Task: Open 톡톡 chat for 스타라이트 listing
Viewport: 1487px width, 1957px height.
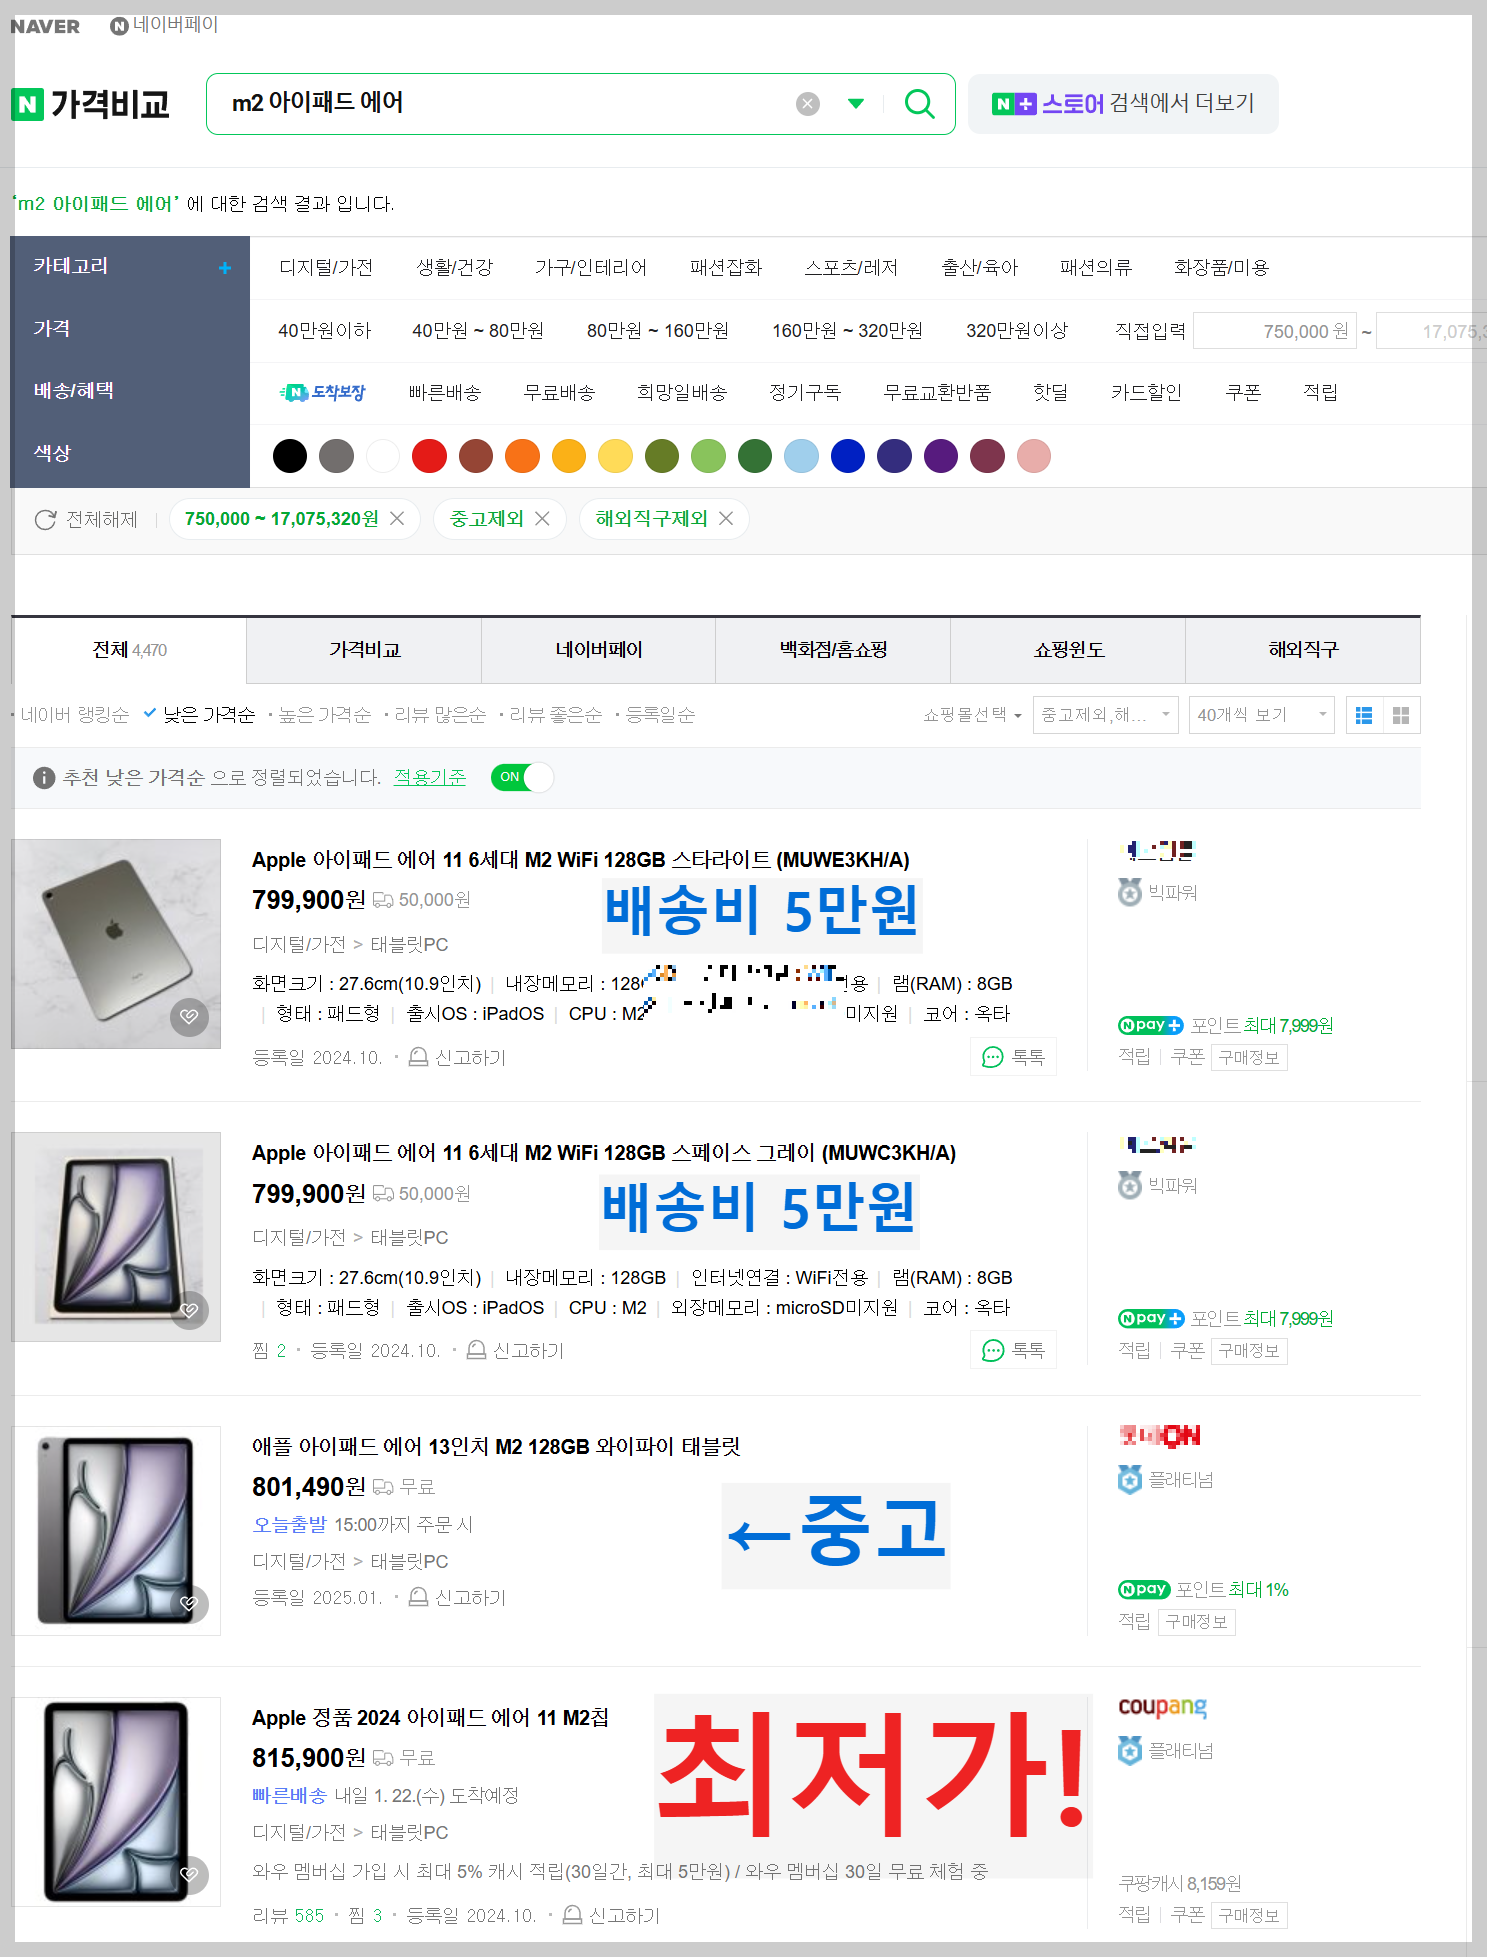Action: click(1013, 1057)
